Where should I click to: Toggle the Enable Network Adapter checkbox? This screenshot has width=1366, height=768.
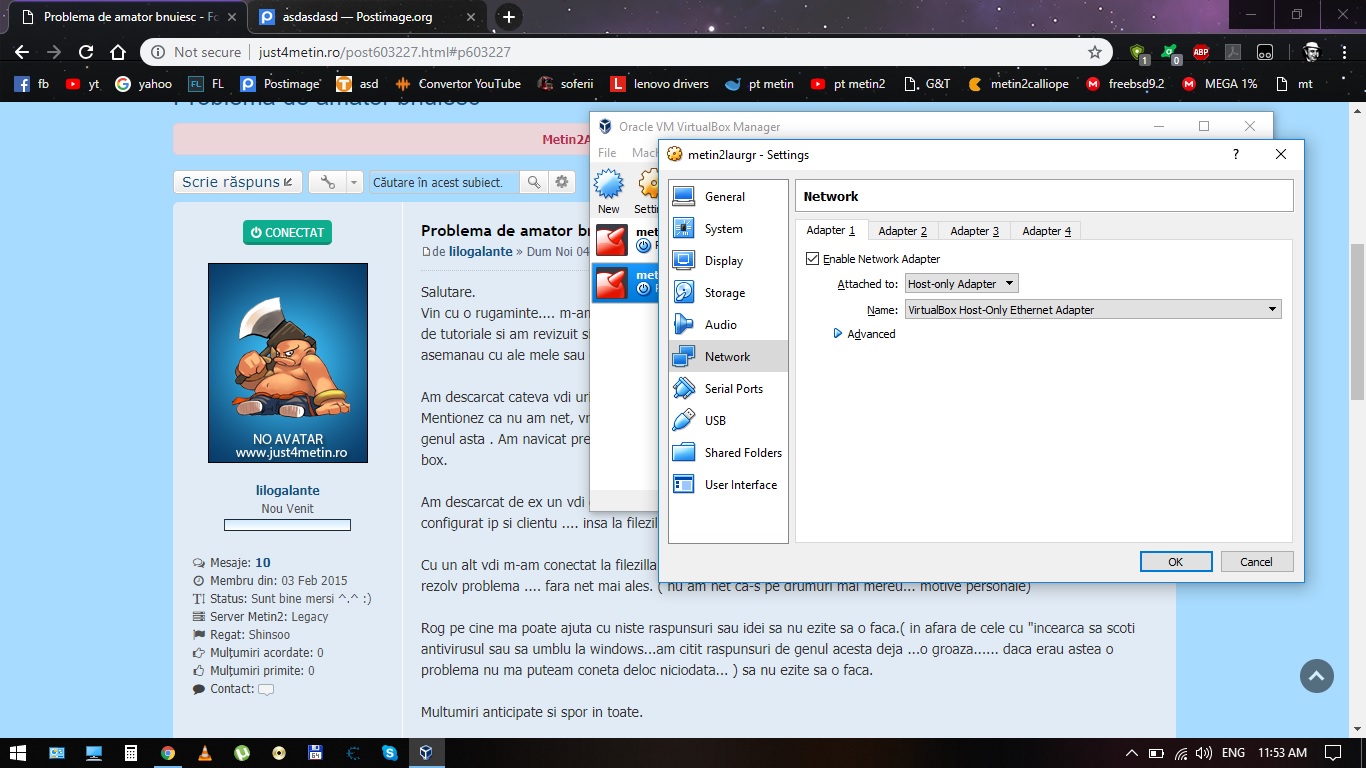coord(812,259)
